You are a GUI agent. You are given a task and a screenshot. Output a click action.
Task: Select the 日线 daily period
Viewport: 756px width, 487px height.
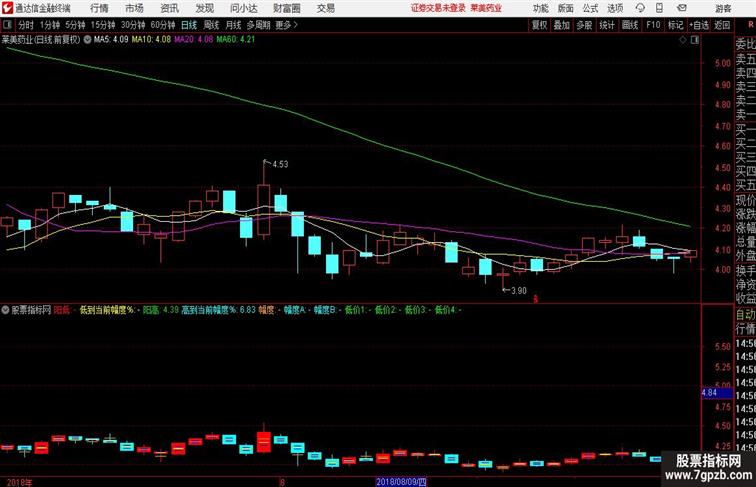pyautogui.click(x=189, y=25)
